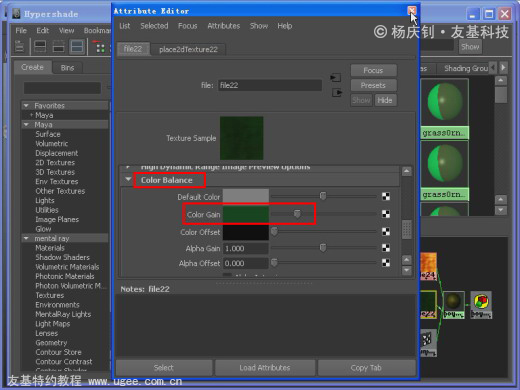
Task: Select Hypershade top-and-bottom panel layout icon
Action: [77, 47]
